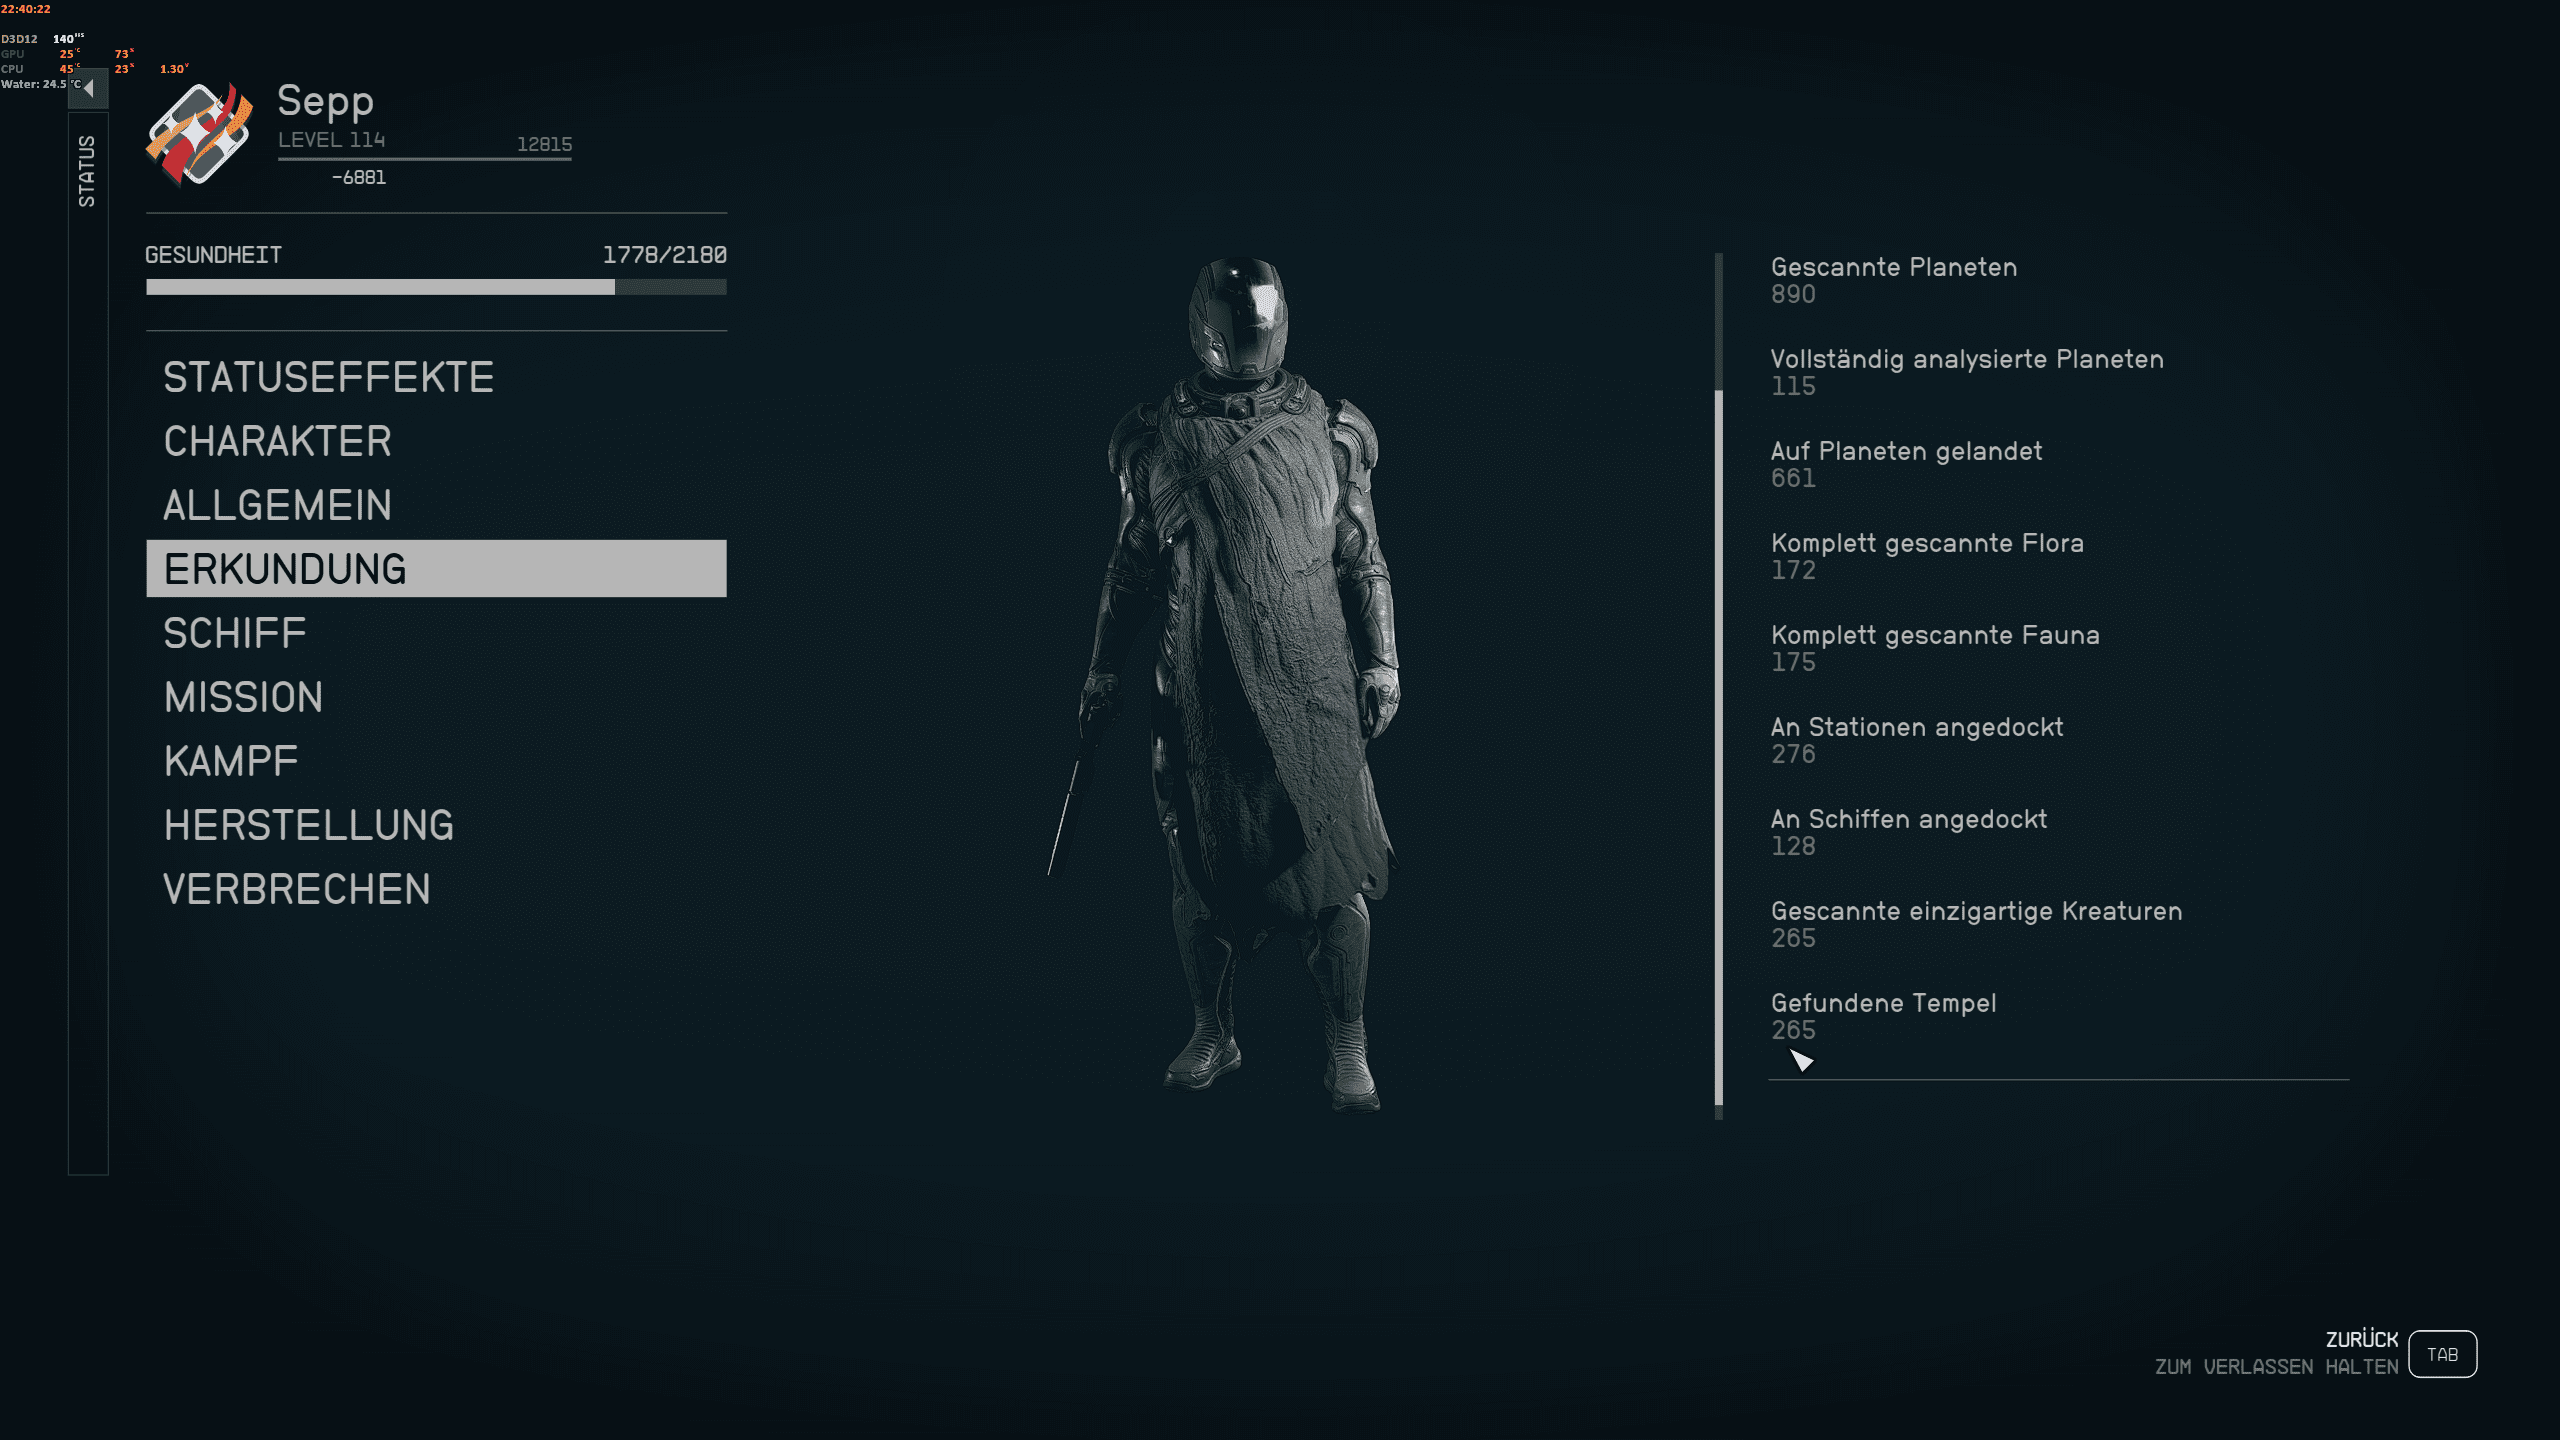Select the highlighted ERKUNDUNG category
Viewport: 2560px width, 1440px height.
[x=436, y=569]
